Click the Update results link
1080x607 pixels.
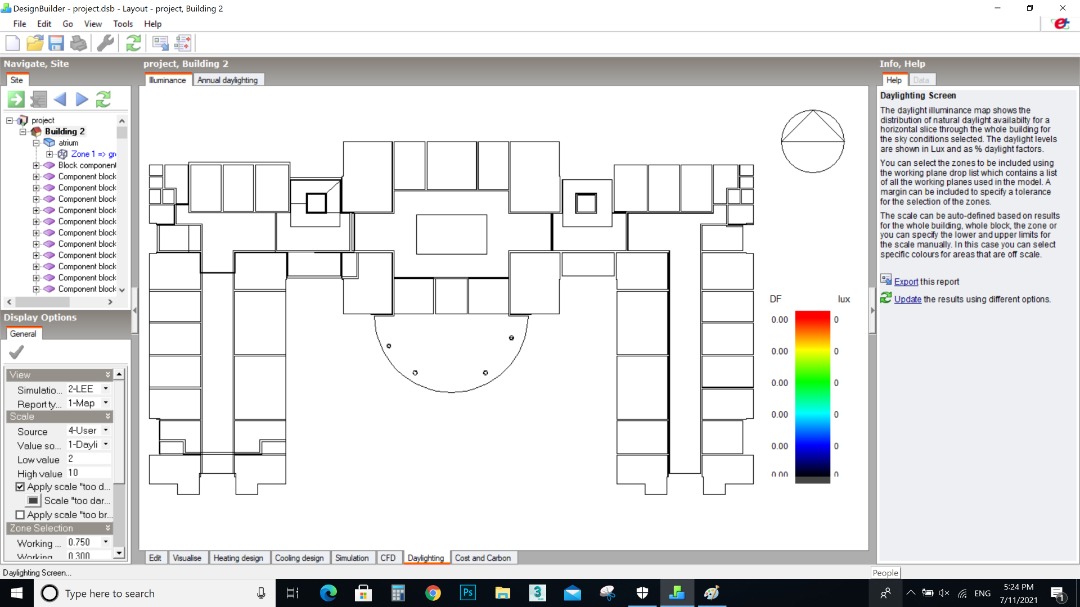tap(907, 299)
